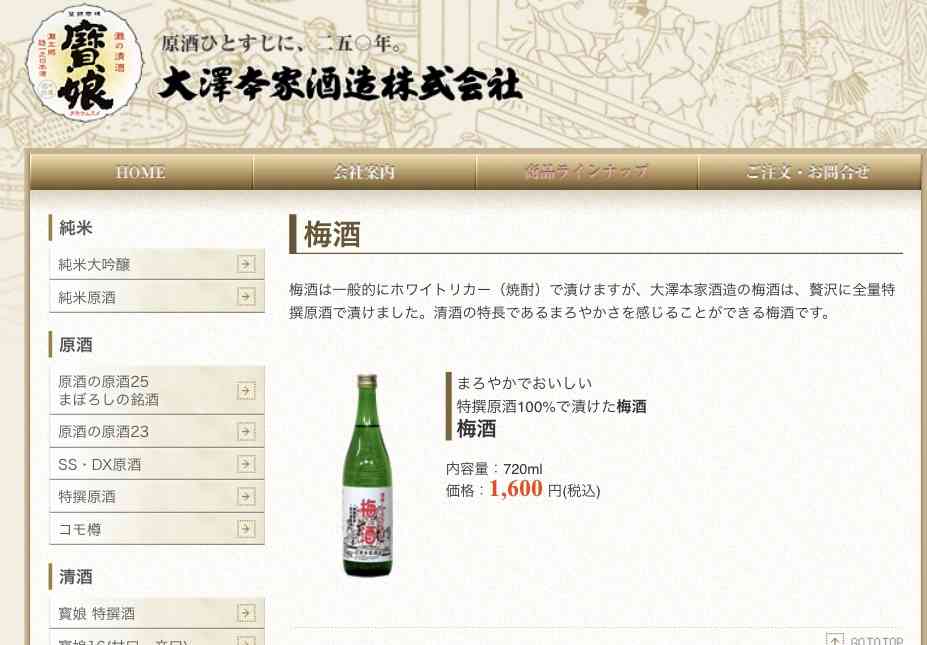Image resolution: width=927 pixels, height=645 pixels.
Task: Click arrow icon beside 純米原酒
Action: [246, 297]
